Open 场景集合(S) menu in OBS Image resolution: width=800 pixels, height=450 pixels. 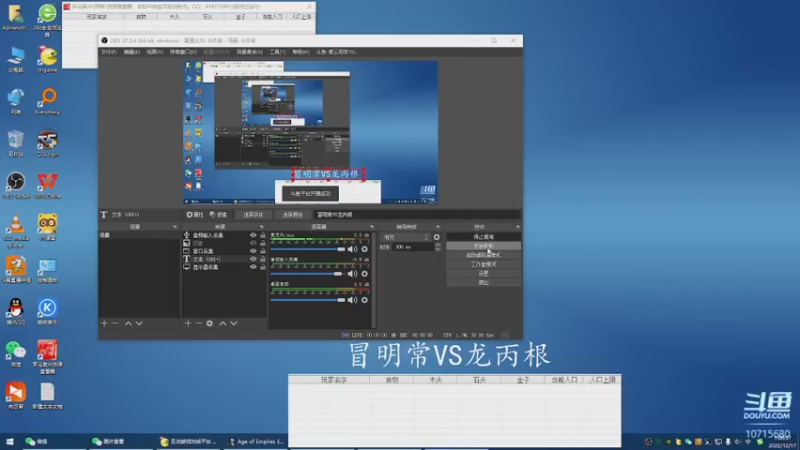[x=249, y=52]
